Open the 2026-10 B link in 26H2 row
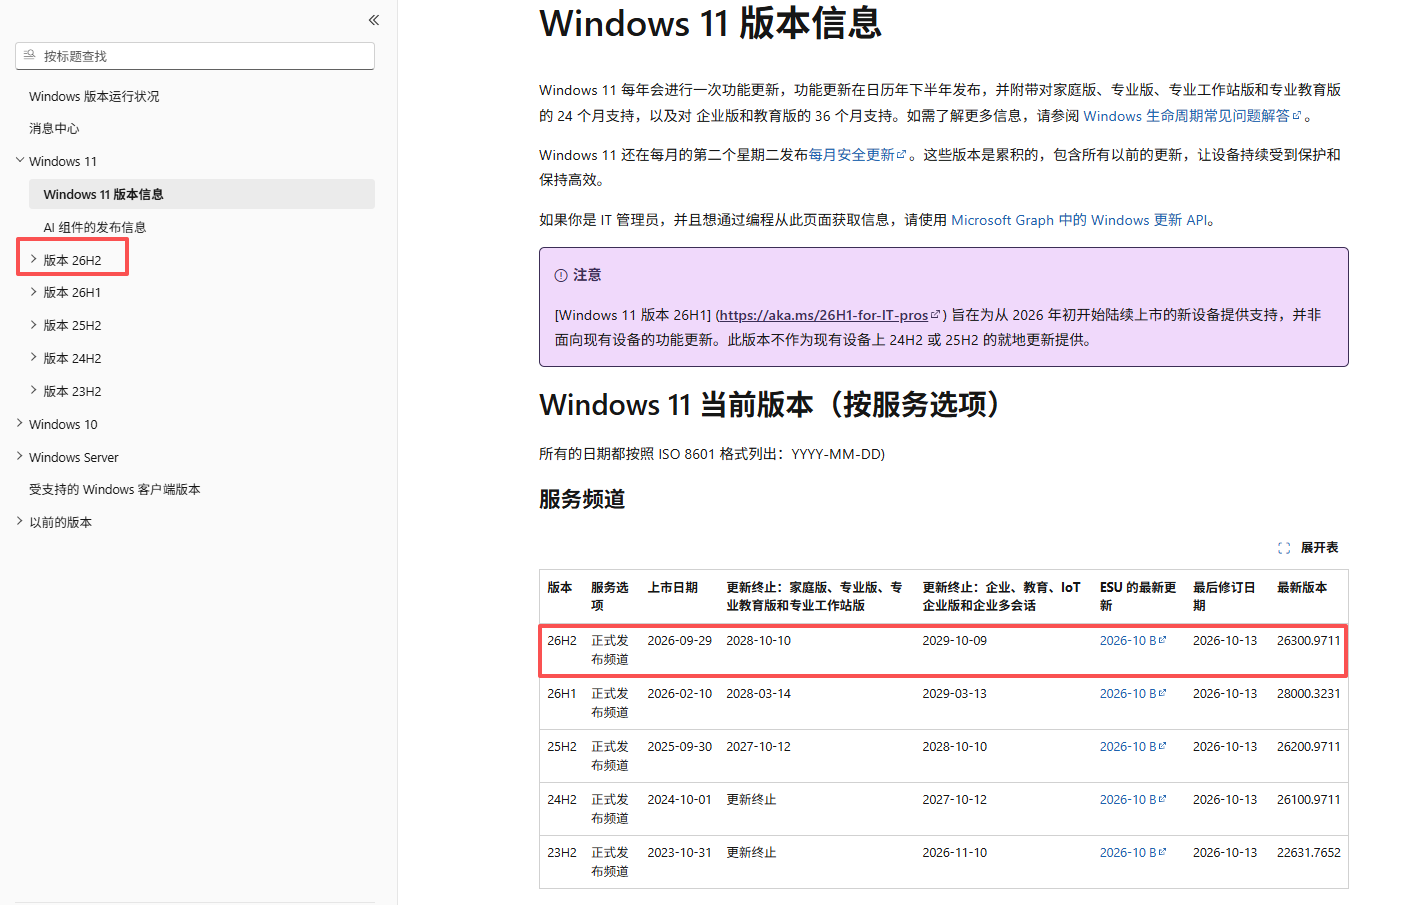Viewport: 1422px width, 905px height. (1133, 641)
